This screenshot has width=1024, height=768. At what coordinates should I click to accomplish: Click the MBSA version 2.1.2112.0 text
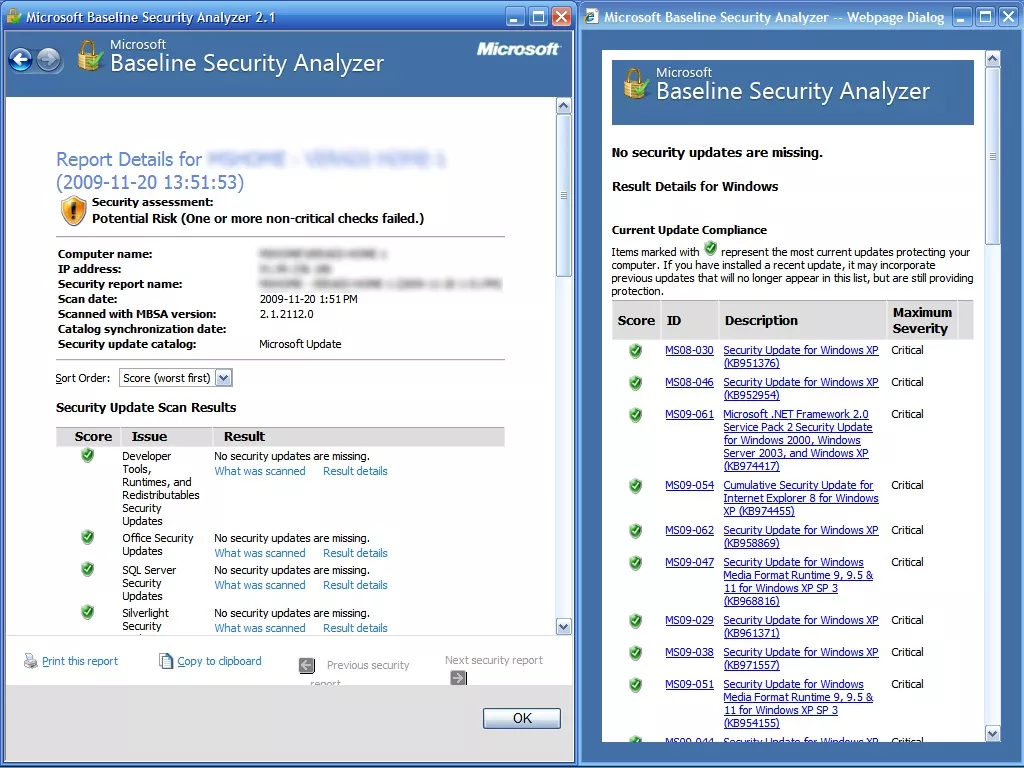287,314
